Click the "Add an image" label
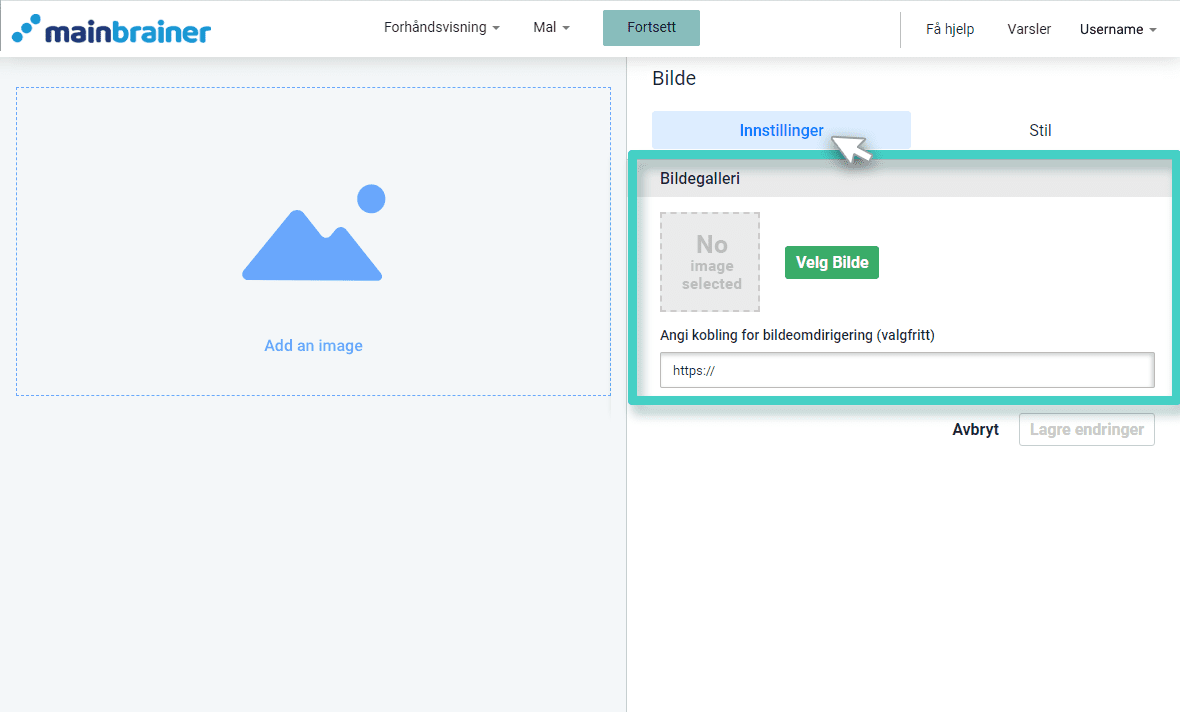Screen dimensions: 1180x712 coord(313,345)
